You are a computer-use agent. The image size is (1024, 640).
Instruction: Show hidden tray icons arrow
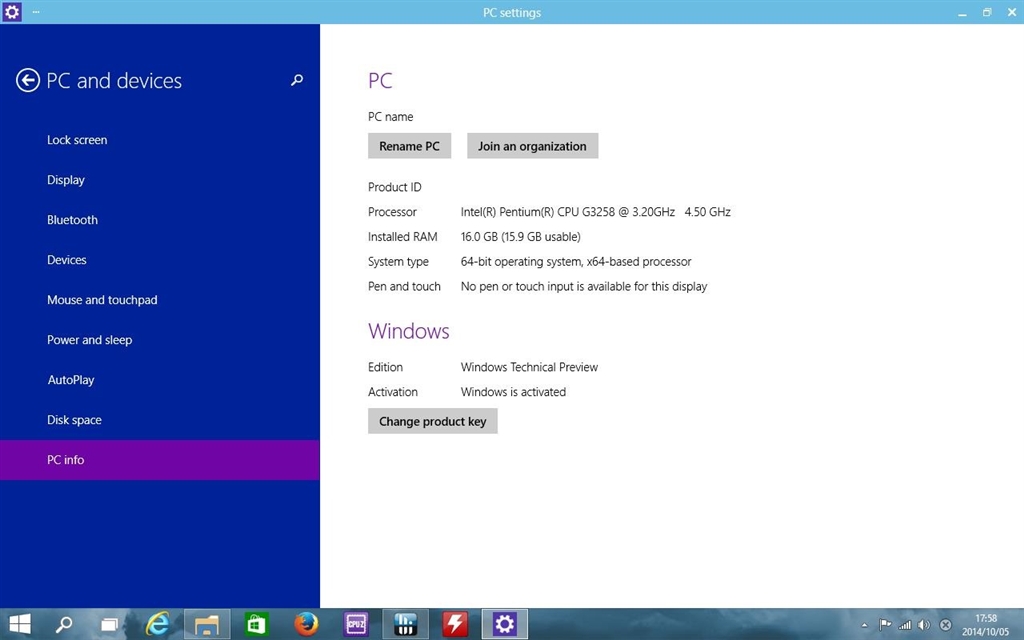coord(865,625)
